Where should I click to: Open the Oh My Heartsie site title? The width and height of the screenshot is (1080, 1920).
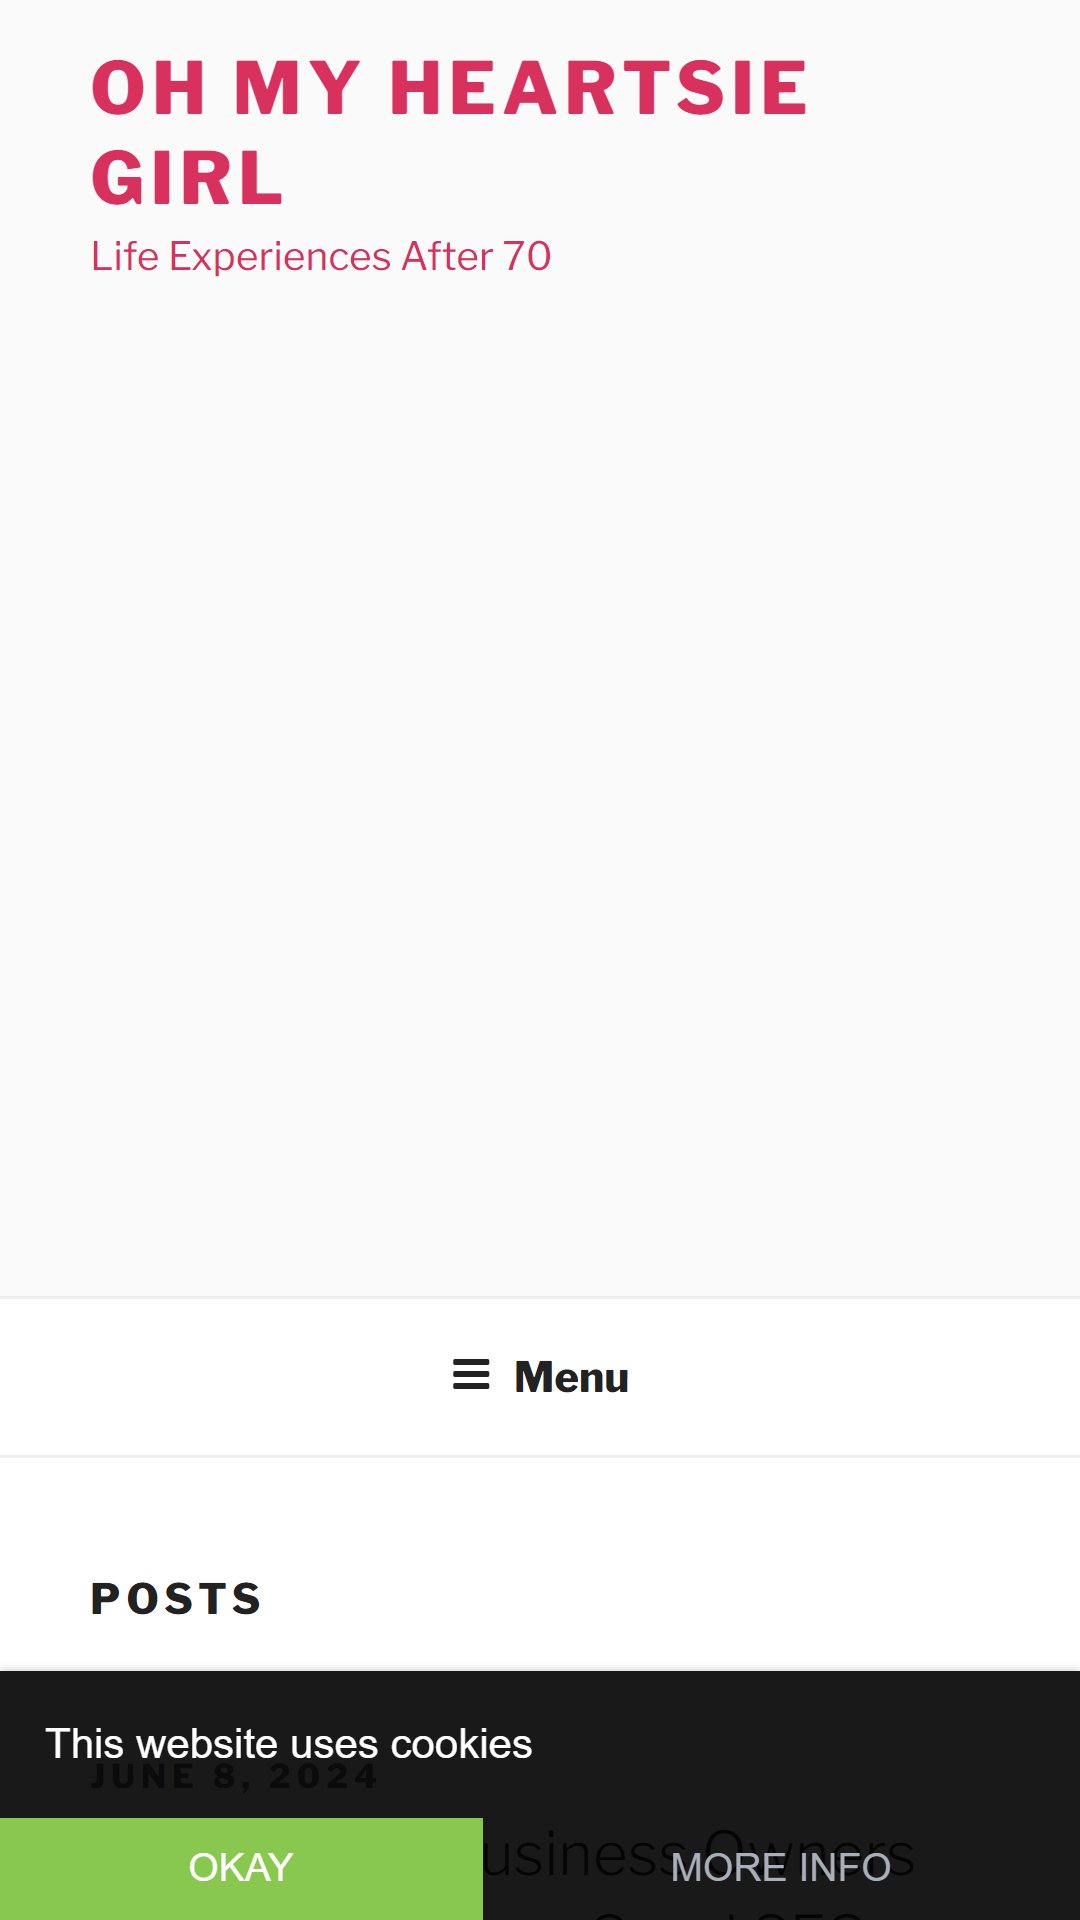tap(450, 132)
